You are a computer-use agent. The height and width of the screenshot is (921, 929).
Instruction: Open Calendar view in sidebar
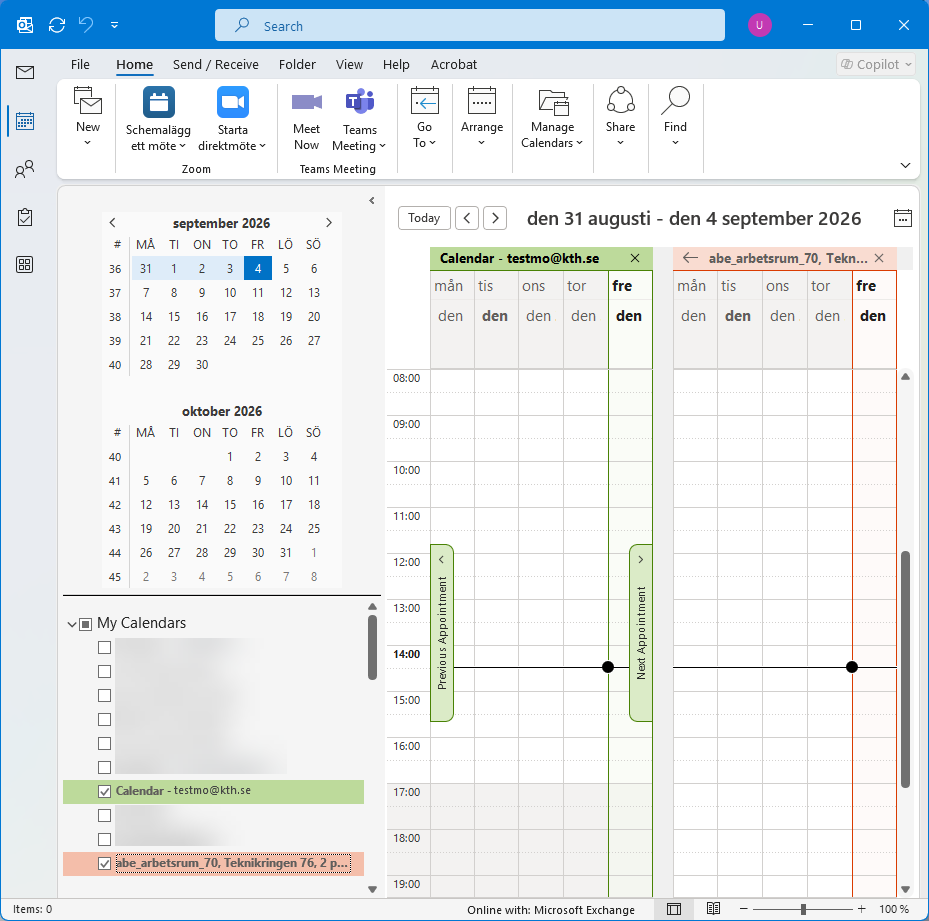25,121
